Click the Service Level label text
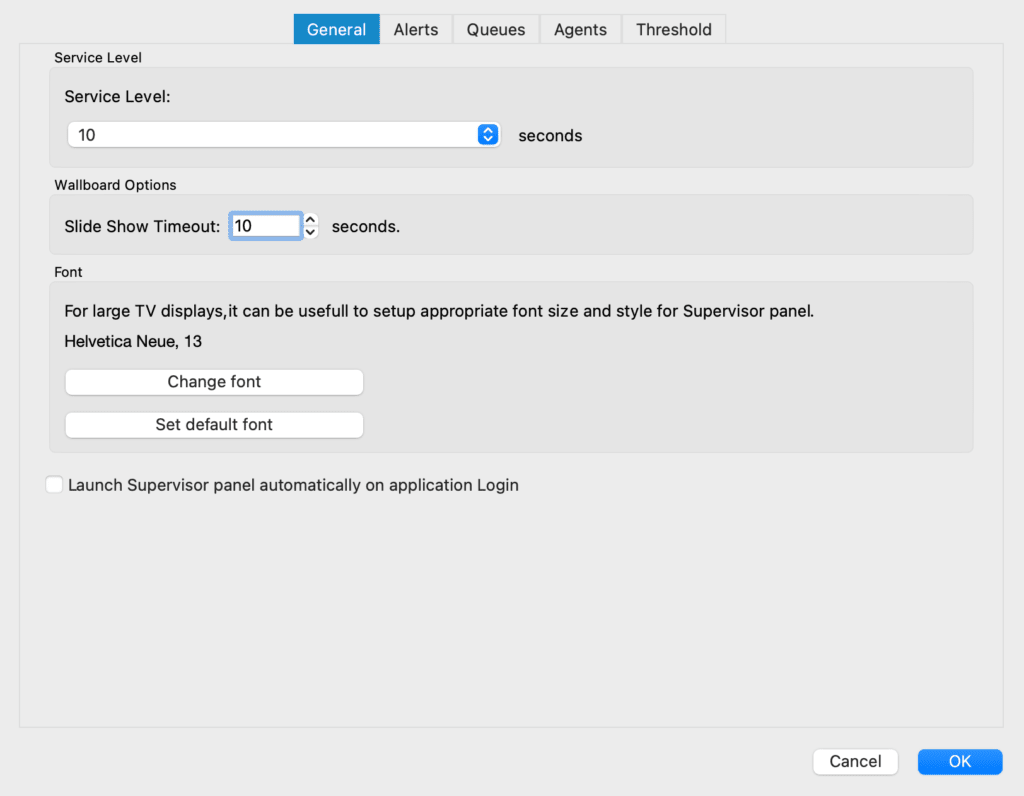This screenshot has height=796, width=1024. point(118,97)
